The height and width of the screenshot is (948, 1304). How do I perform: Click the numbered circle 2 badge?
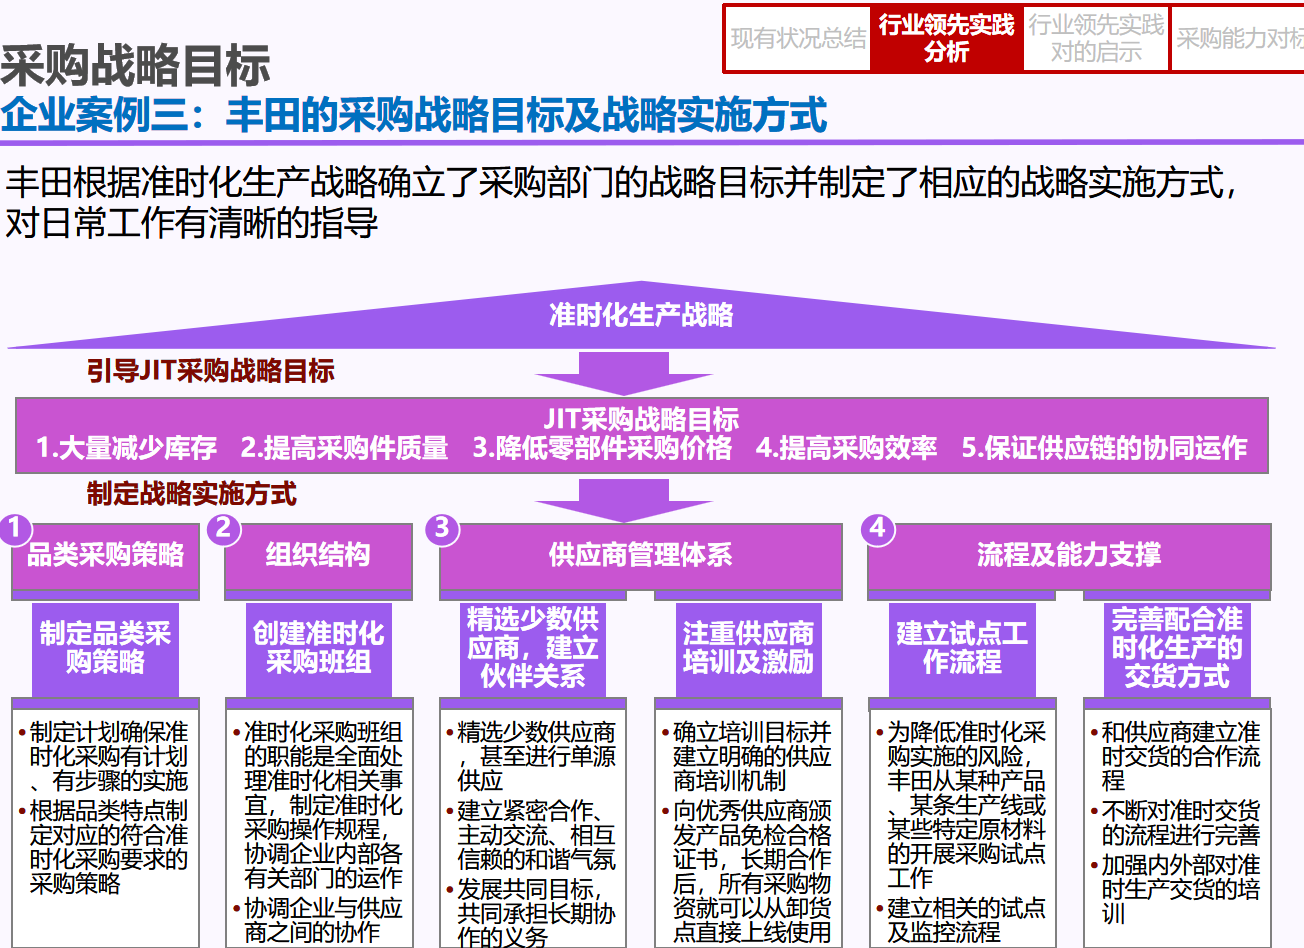pos(224,528)
